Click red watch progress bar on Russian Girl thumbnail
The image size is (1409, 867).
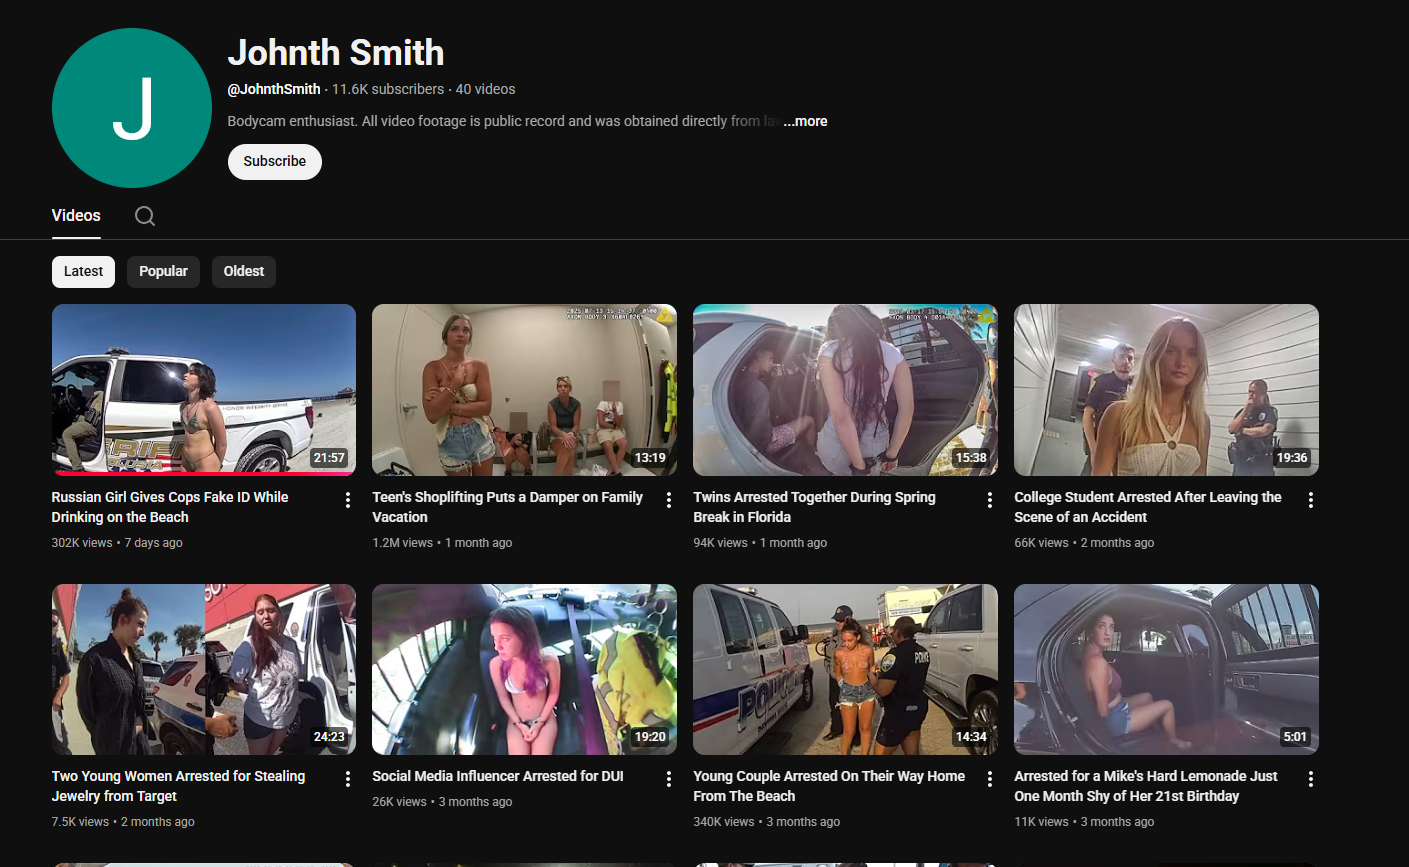204,473
